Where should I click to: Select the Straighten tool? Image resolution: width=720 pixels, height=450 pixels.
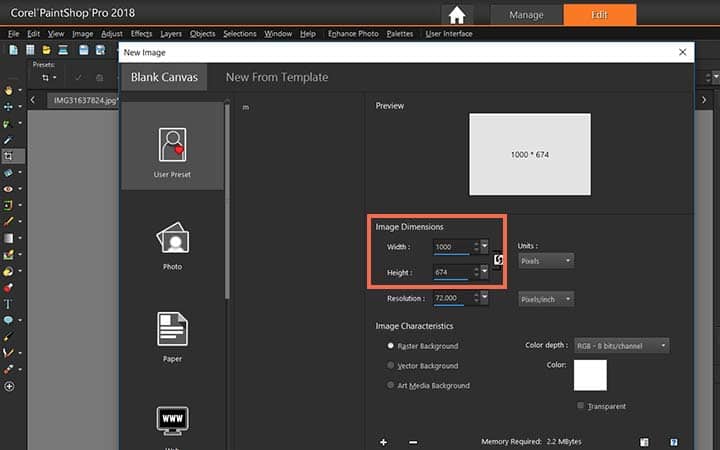(8, 173)
